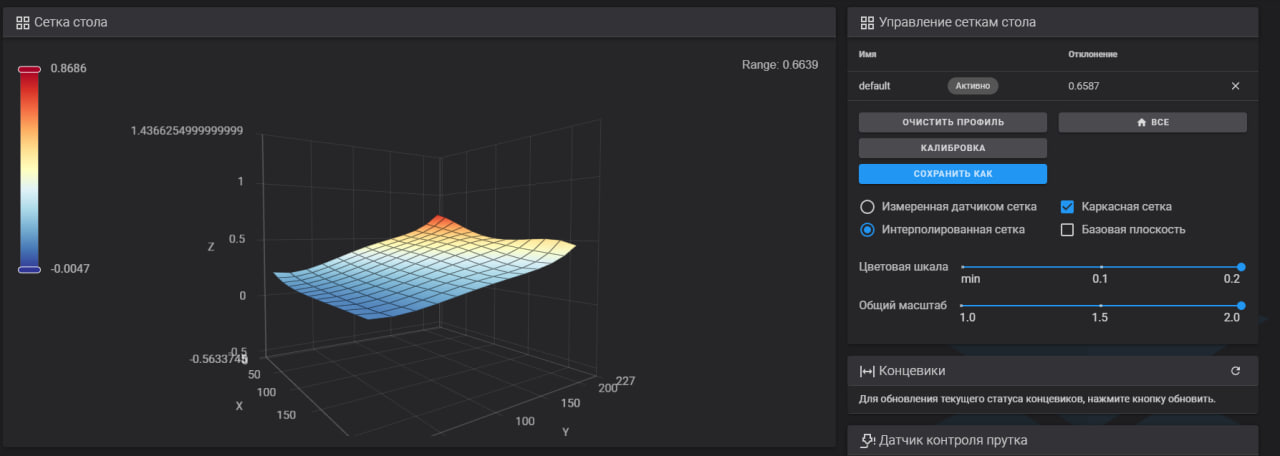Screen dimensions: 1280x456
Task: Enable the Базовая плоскость checkbox
Action: pos(1067,230)
